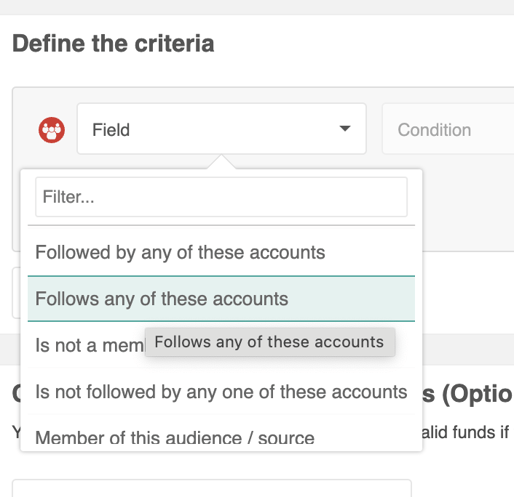514x497 pixels.
Task: Select 'Followed by any of these accounts'
Action: (221, 252)
